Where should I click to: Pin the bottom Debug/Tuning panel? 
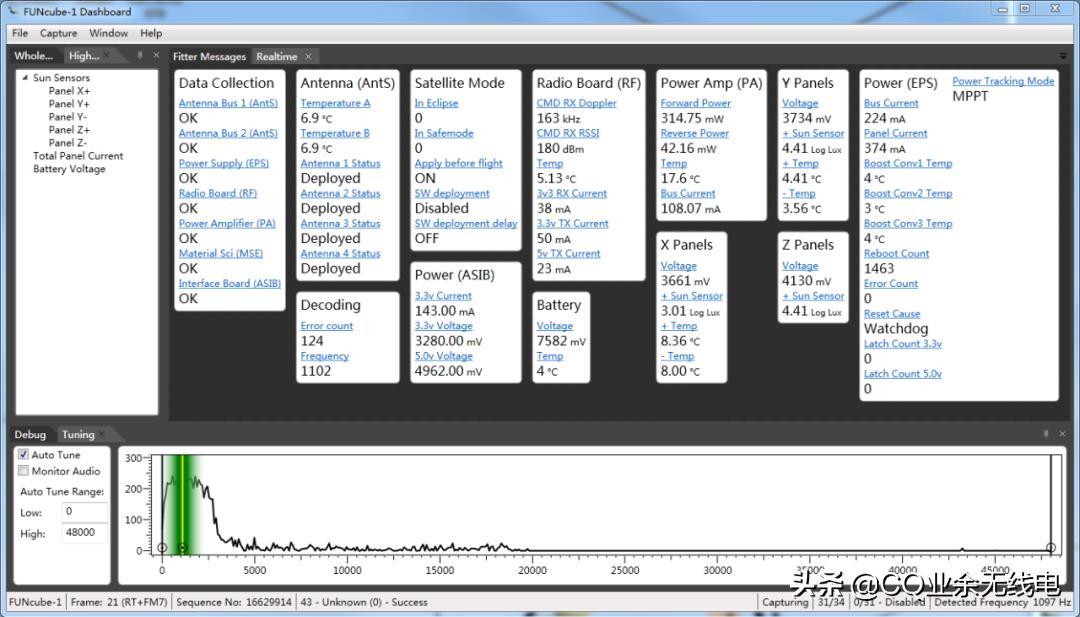[1046, 434]
